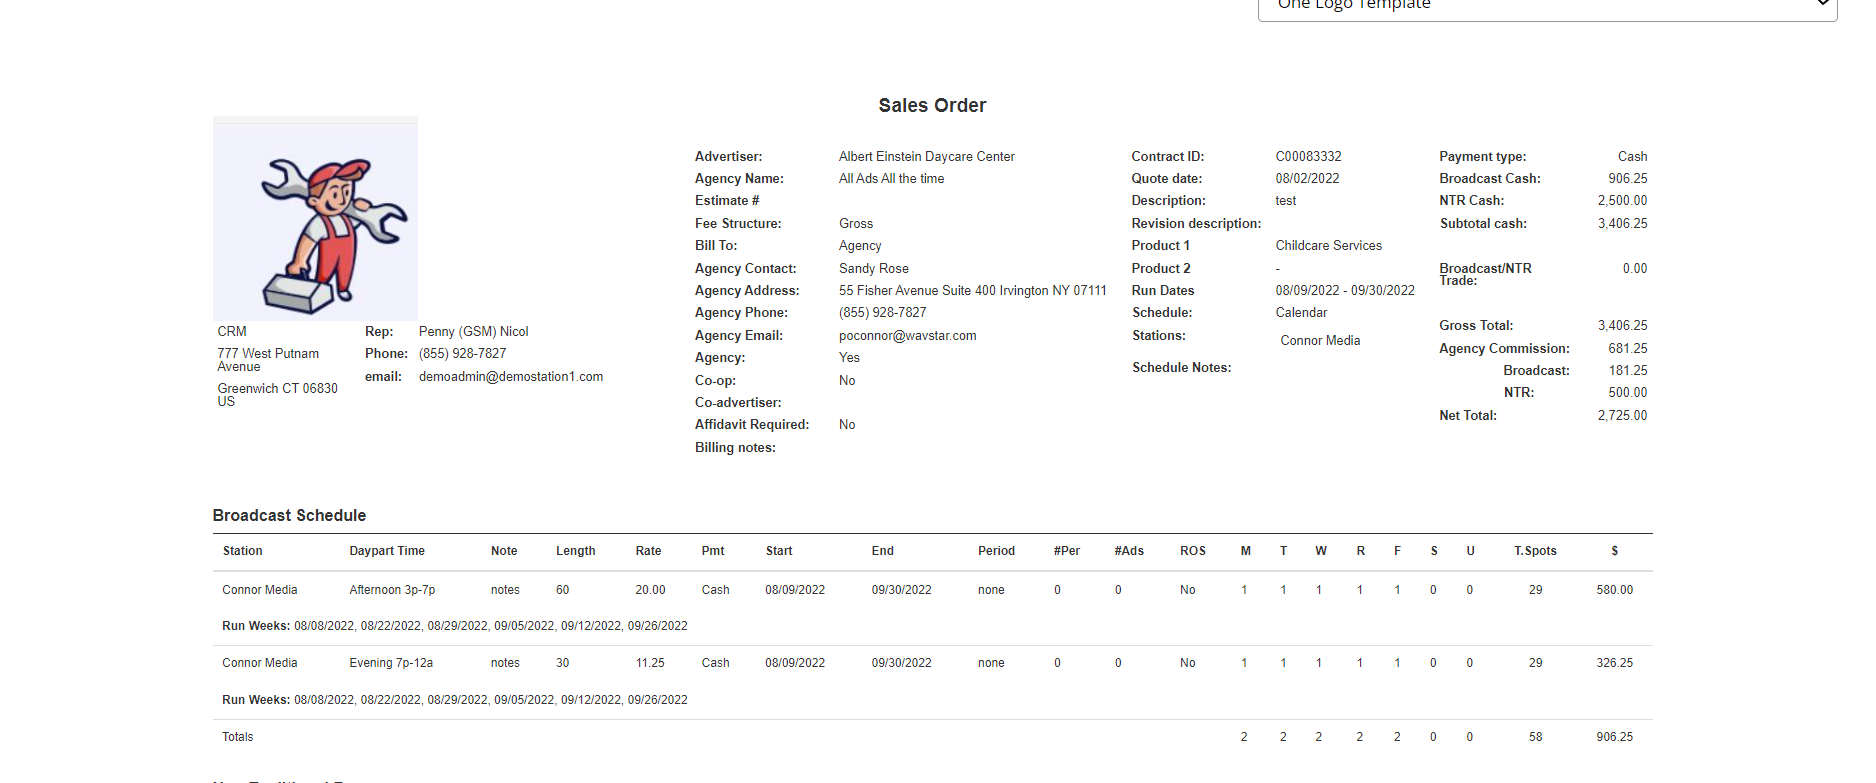Viewport: 1876px width, 783px height.
Task: Click the T.Spots column header
Action: [1535, 551]
